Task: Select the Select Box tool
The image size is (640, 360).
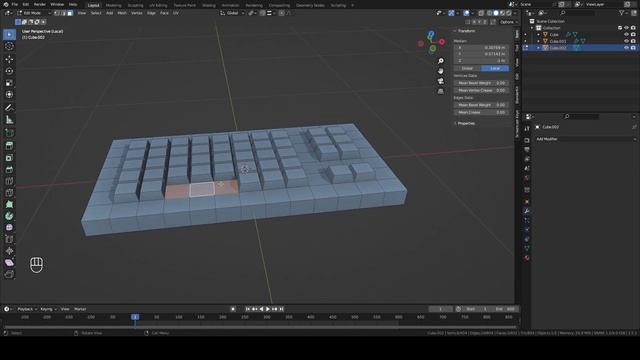Action: point(9,34)
